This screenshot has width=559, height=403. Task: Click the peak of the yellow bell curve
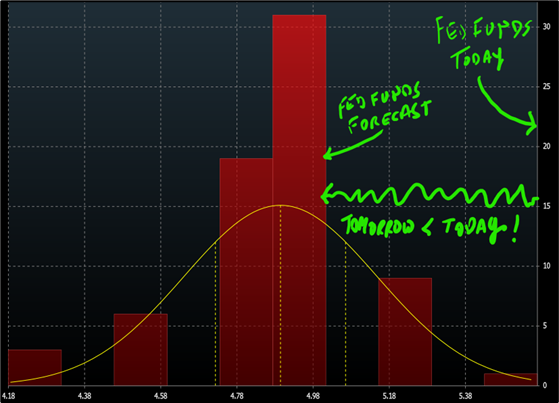pos(281,205)
